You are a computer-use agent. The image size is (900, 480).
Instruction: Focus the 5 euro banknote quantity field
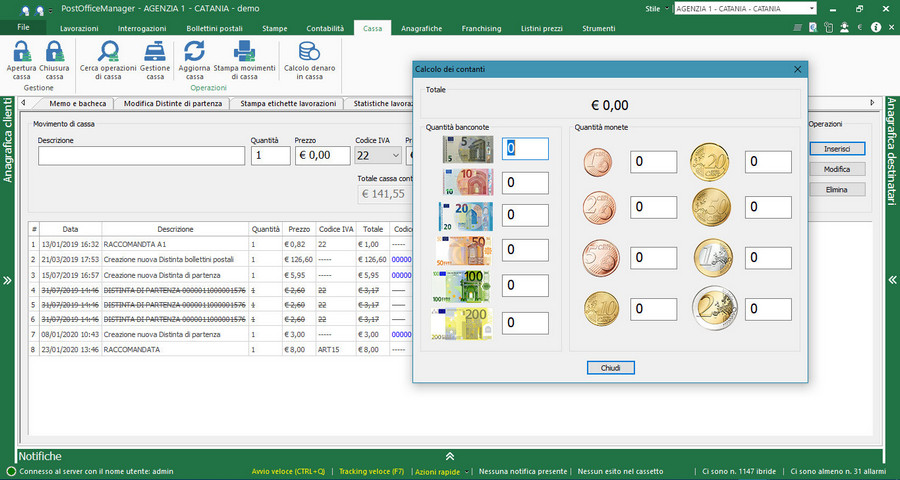click(x=525, y=149)
